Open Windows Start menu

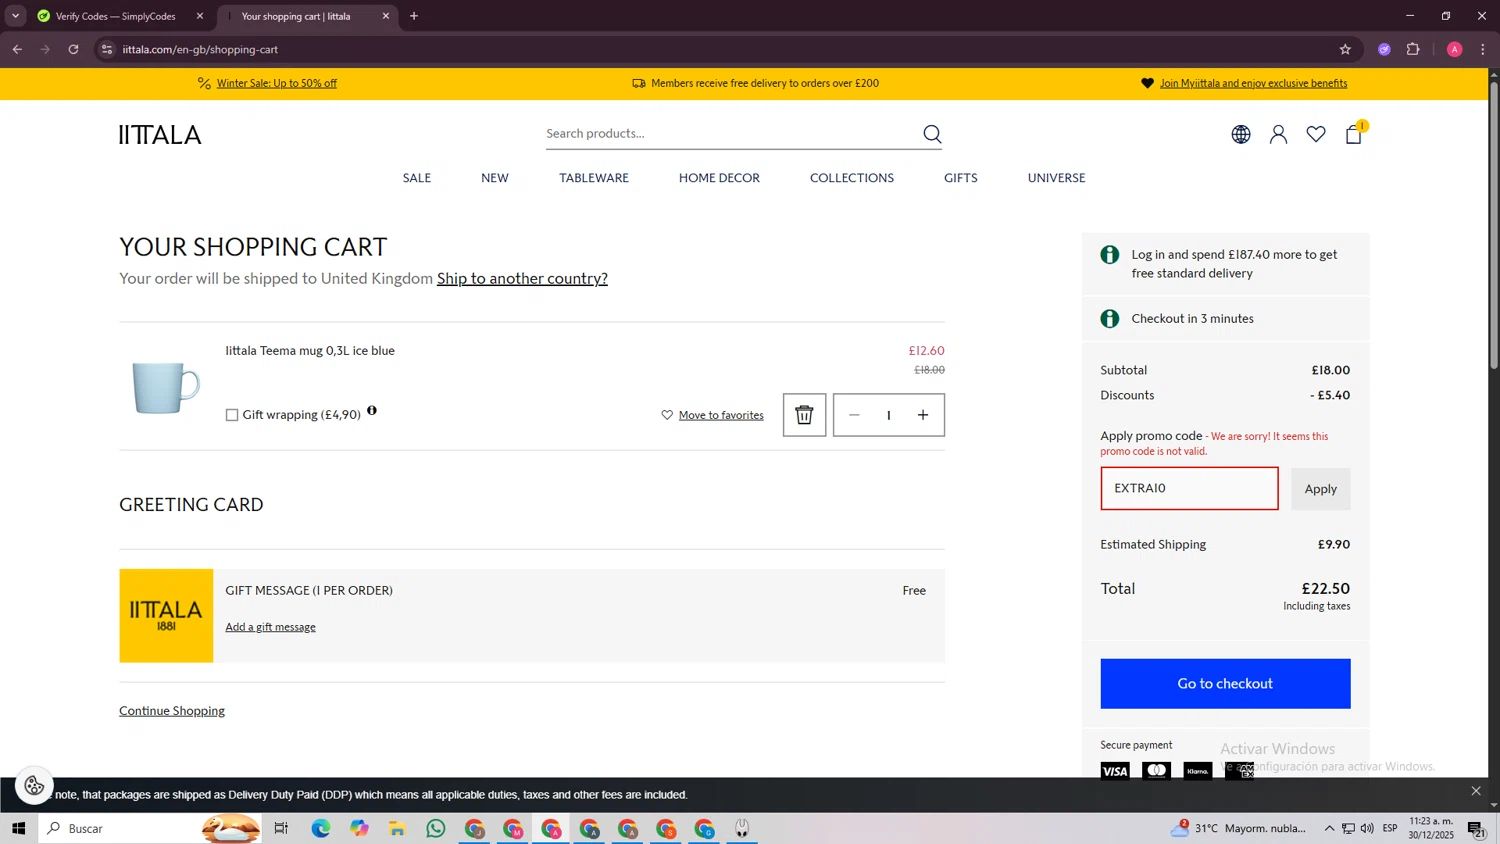point(18,829)
